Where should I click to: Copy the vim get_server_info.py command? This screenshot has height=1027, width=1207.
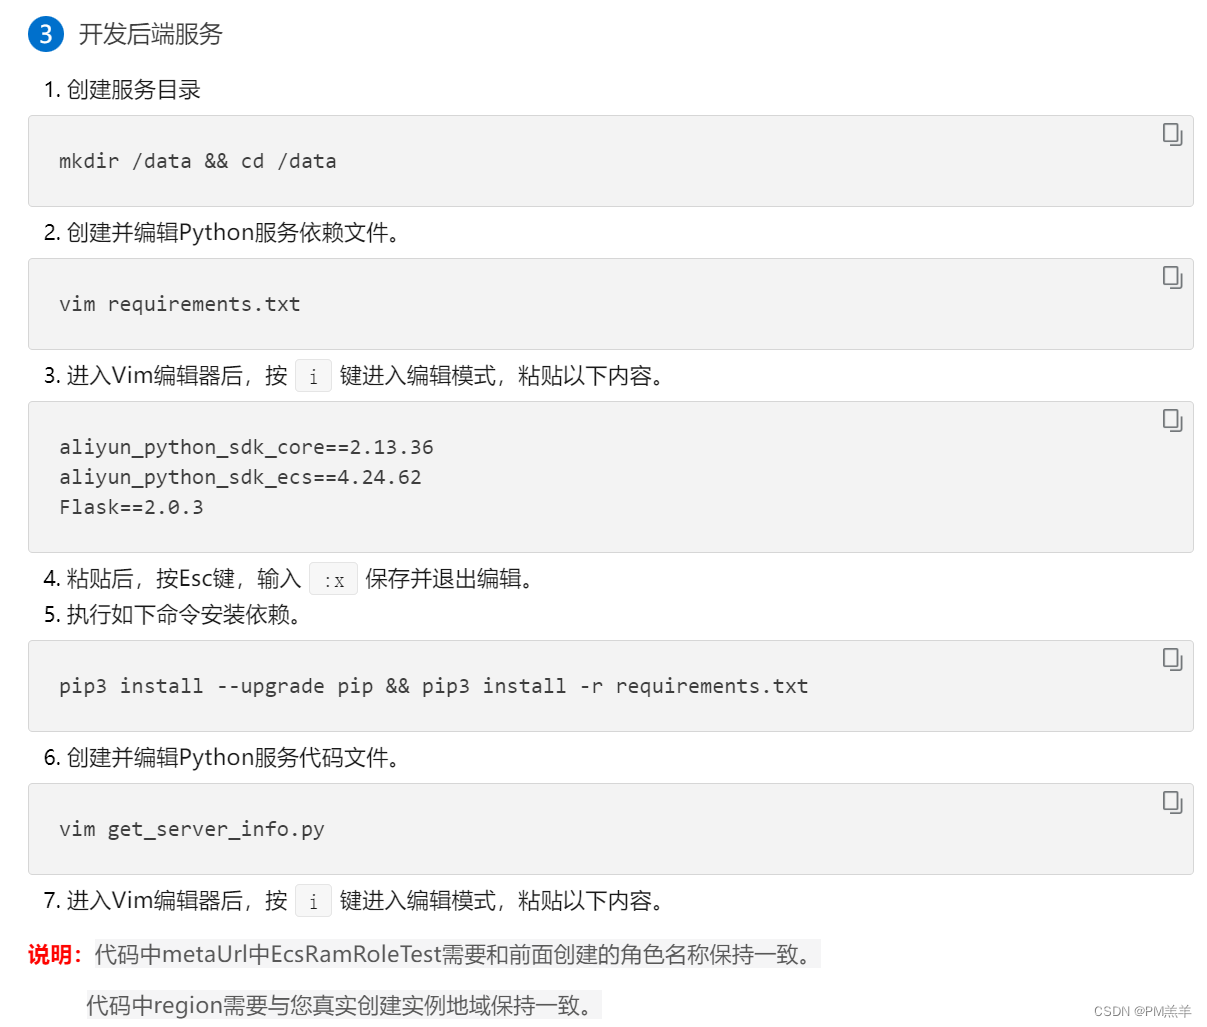click(x=1172, y=802)
